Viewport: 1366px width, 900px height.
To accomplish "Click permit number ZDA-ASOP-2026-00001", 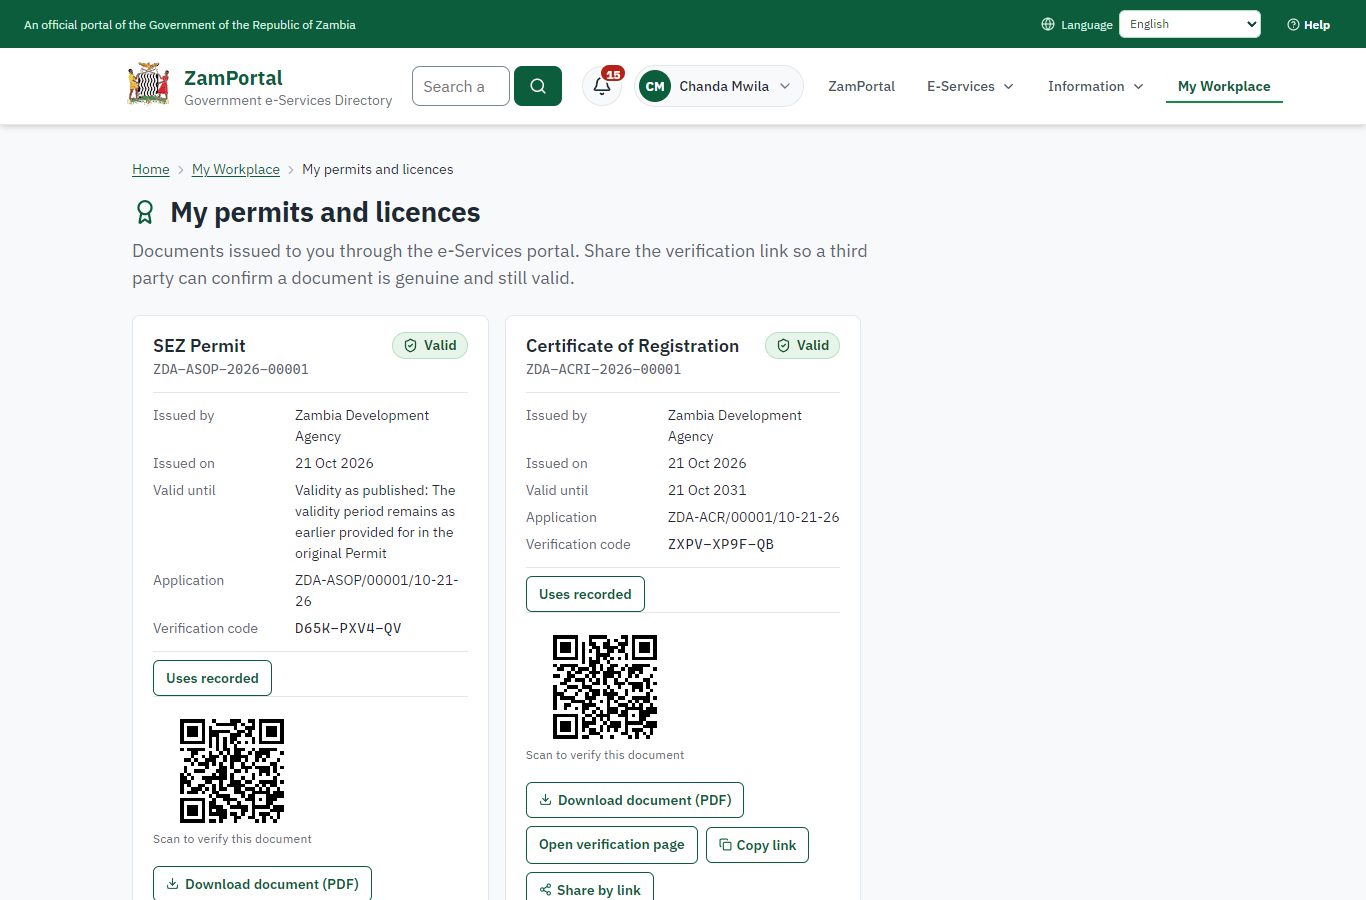I will click(231, 369).
